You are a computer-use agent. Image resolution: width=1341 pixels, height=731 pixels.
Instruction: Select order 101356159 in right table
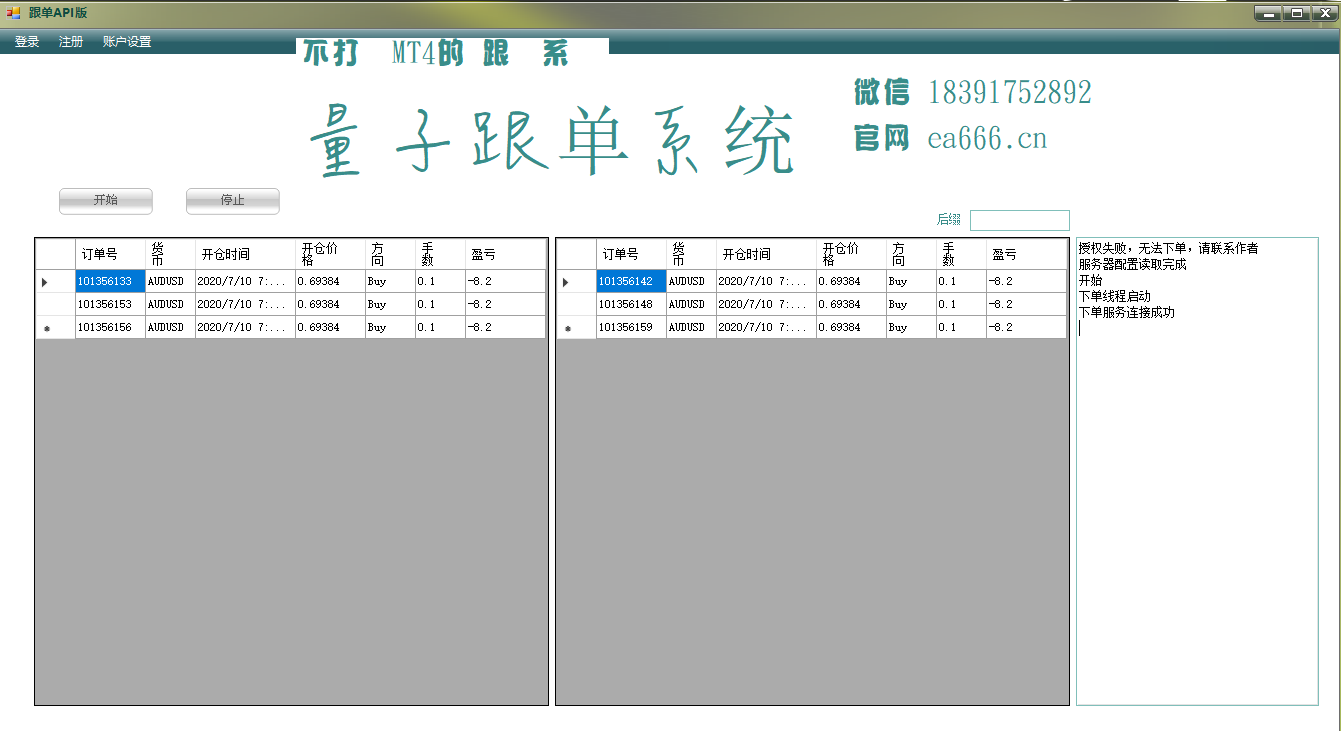coord(632,327)
